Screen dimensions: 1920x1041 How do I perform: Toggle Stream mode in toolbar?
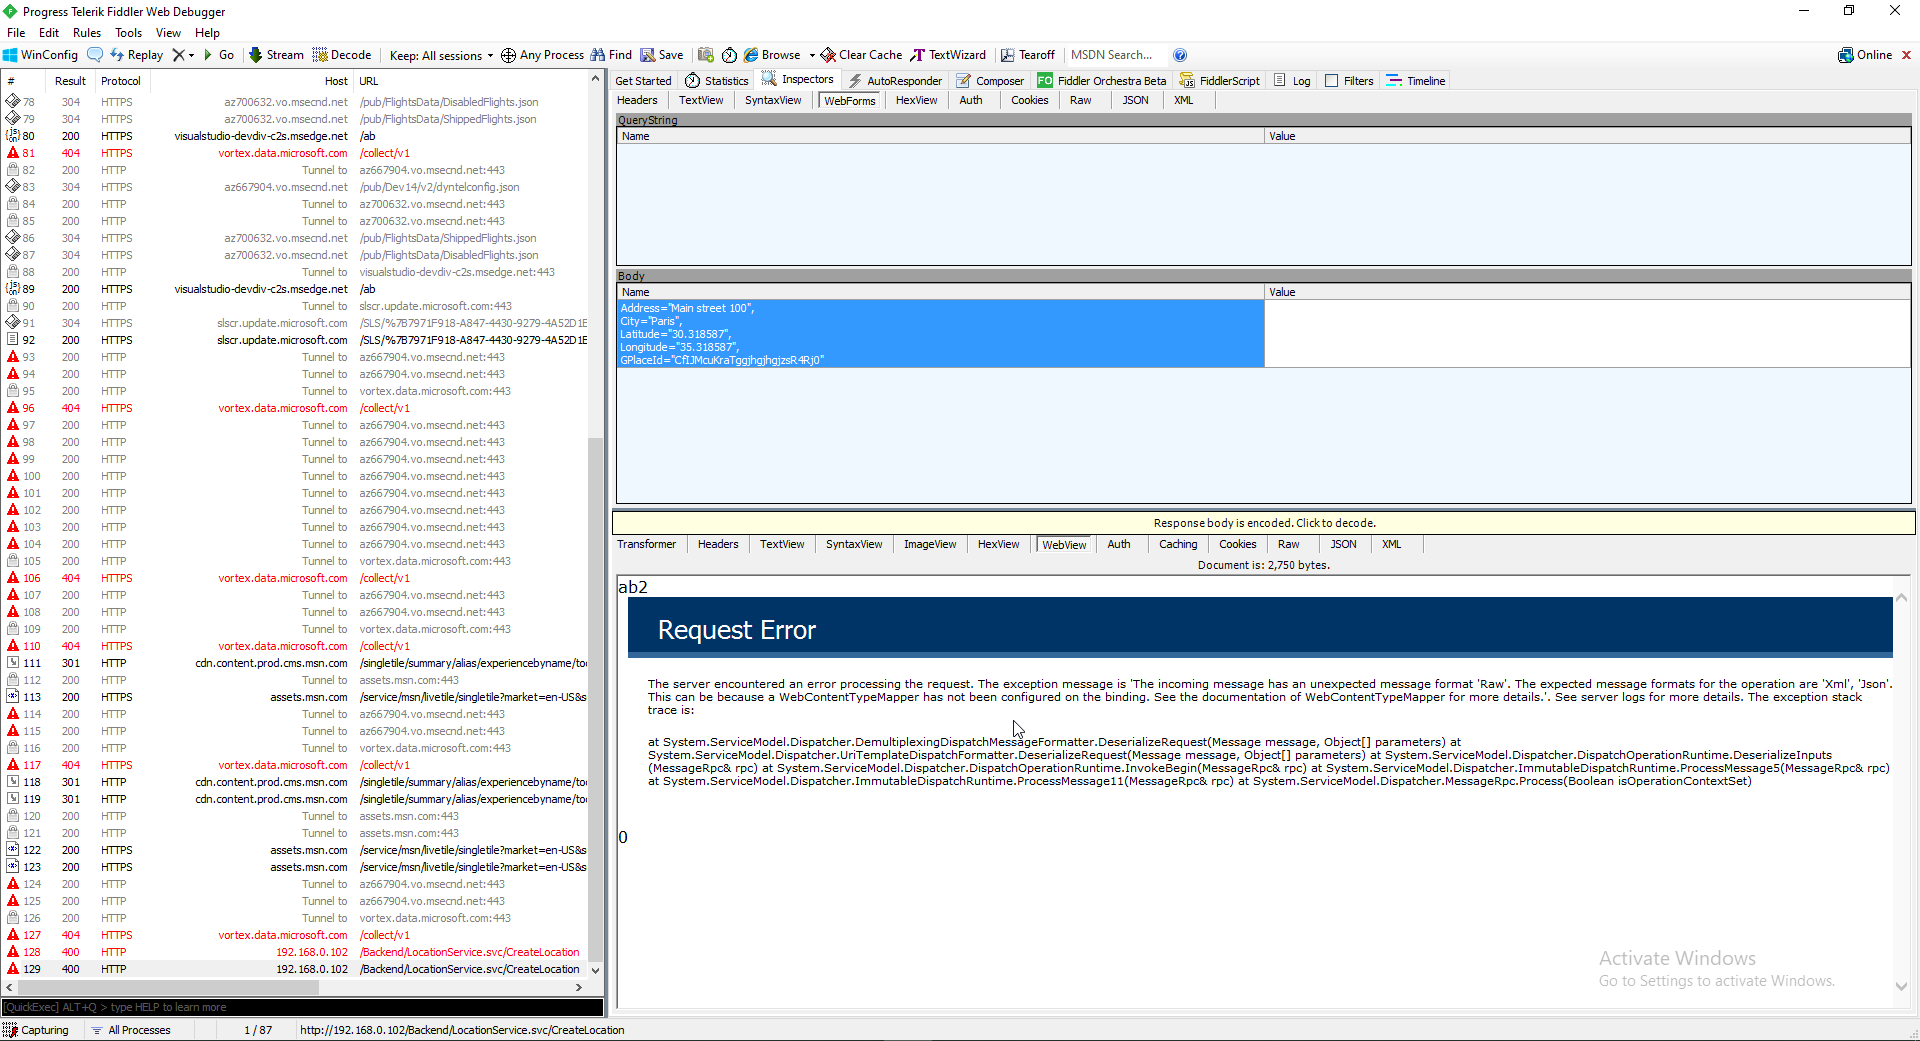pyautogui.click(x=276, y=55)
